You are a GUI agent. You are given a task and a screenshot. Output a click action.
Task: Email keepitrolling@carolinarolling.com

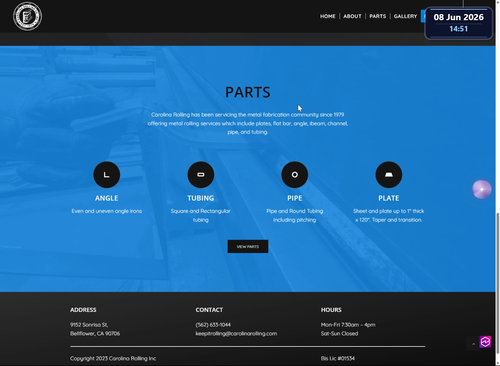click(236, 333)
